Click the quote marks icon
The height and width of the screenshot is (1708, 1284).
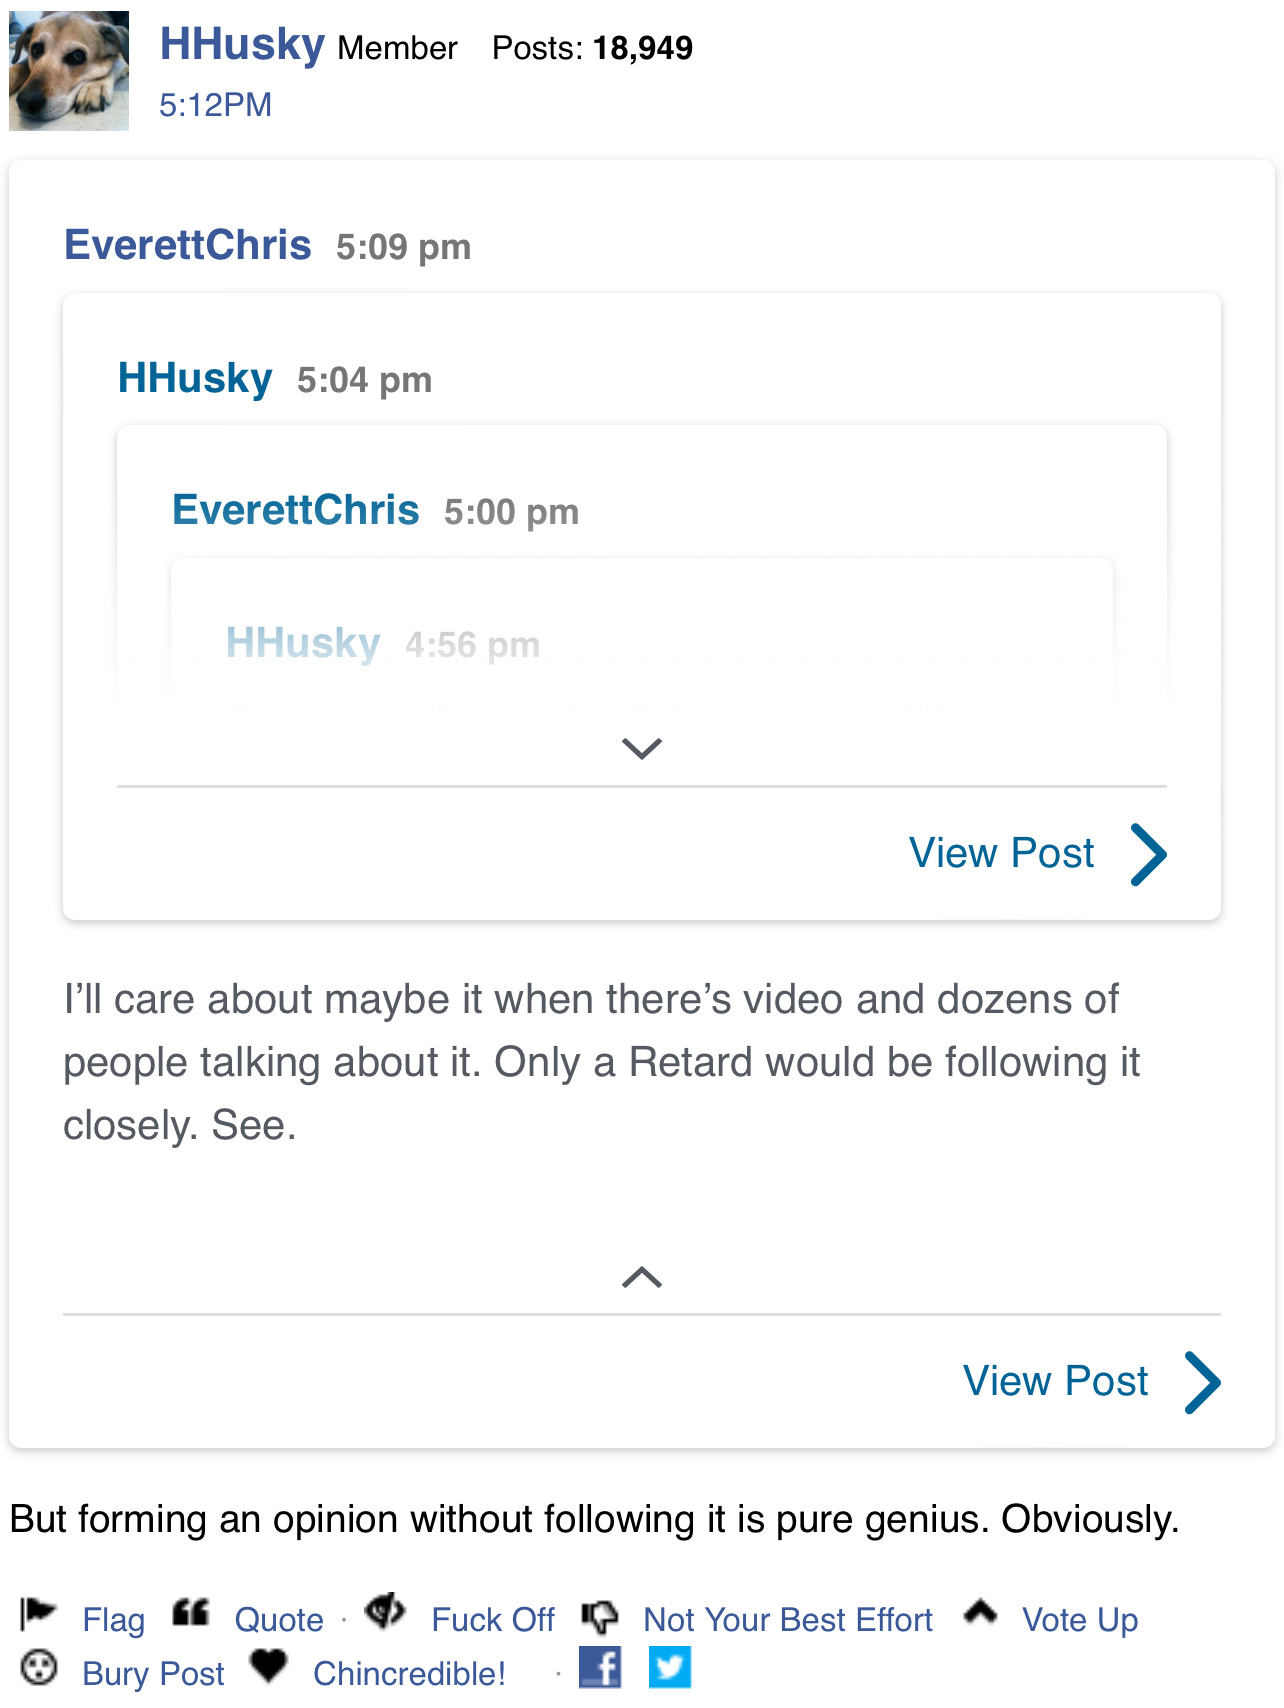tap(190, 1612)
